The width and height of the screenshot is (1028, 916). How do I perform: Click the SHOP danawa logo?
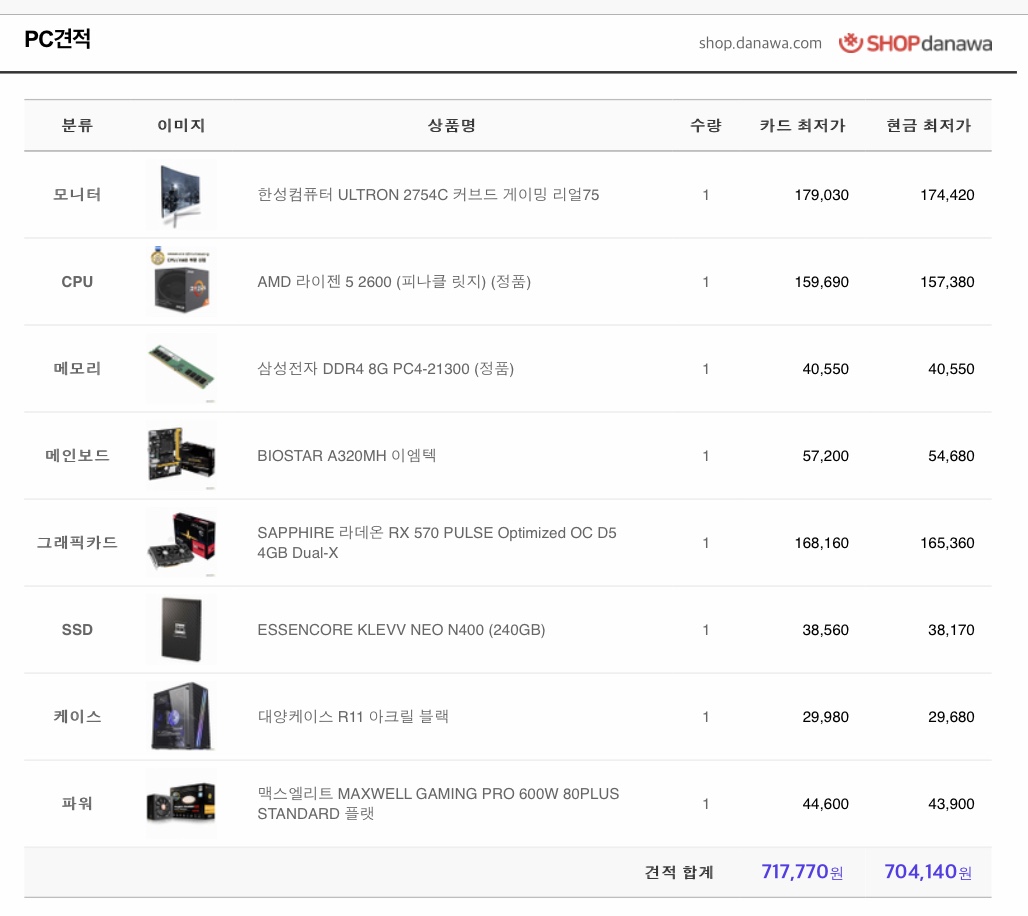pos(915,43)
